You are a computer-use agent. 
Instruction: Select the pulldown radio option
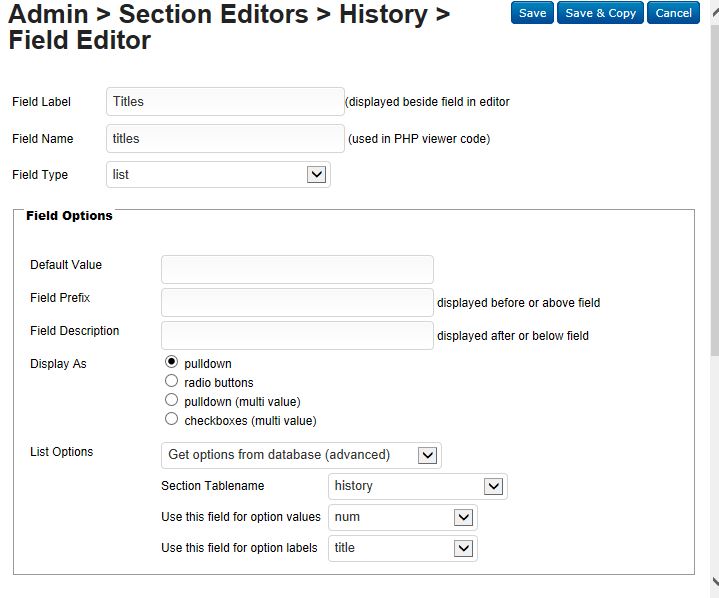point(171,362)
